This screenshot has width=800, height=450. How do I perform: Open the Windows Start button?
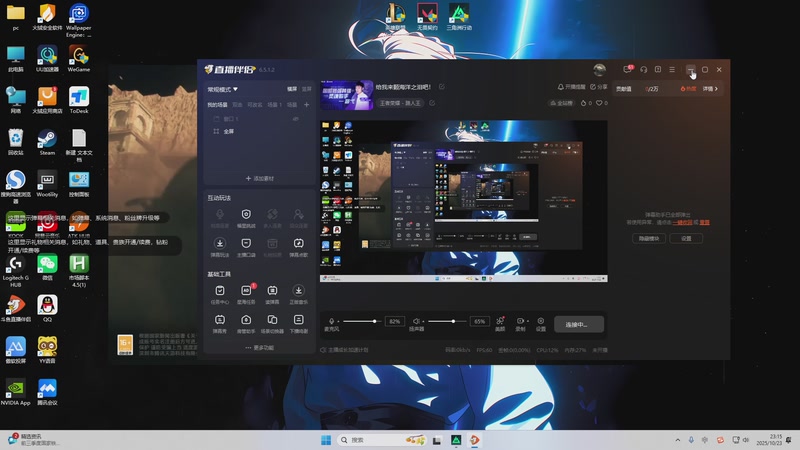click(326, 440)
